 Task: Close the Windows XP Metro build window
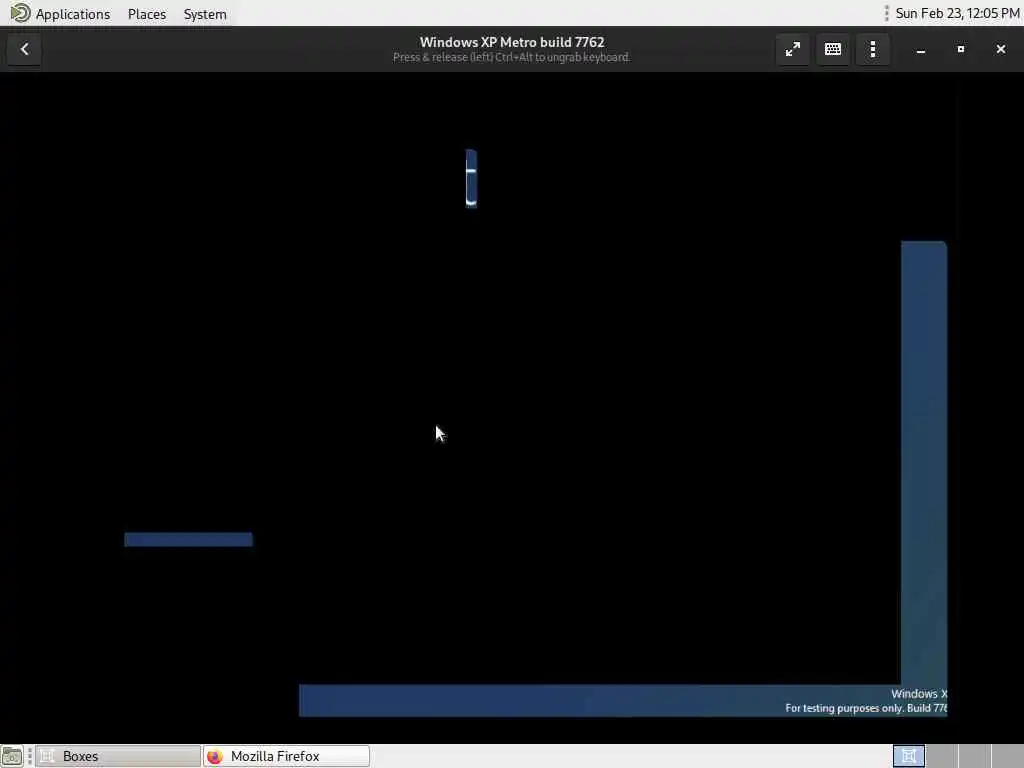pos(1000,49)
